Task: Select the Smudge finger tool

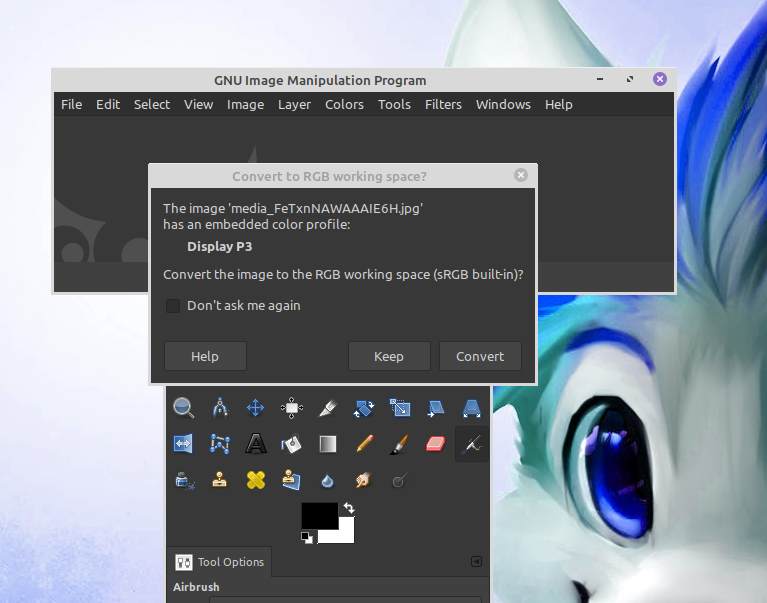Action: point(363,480)
